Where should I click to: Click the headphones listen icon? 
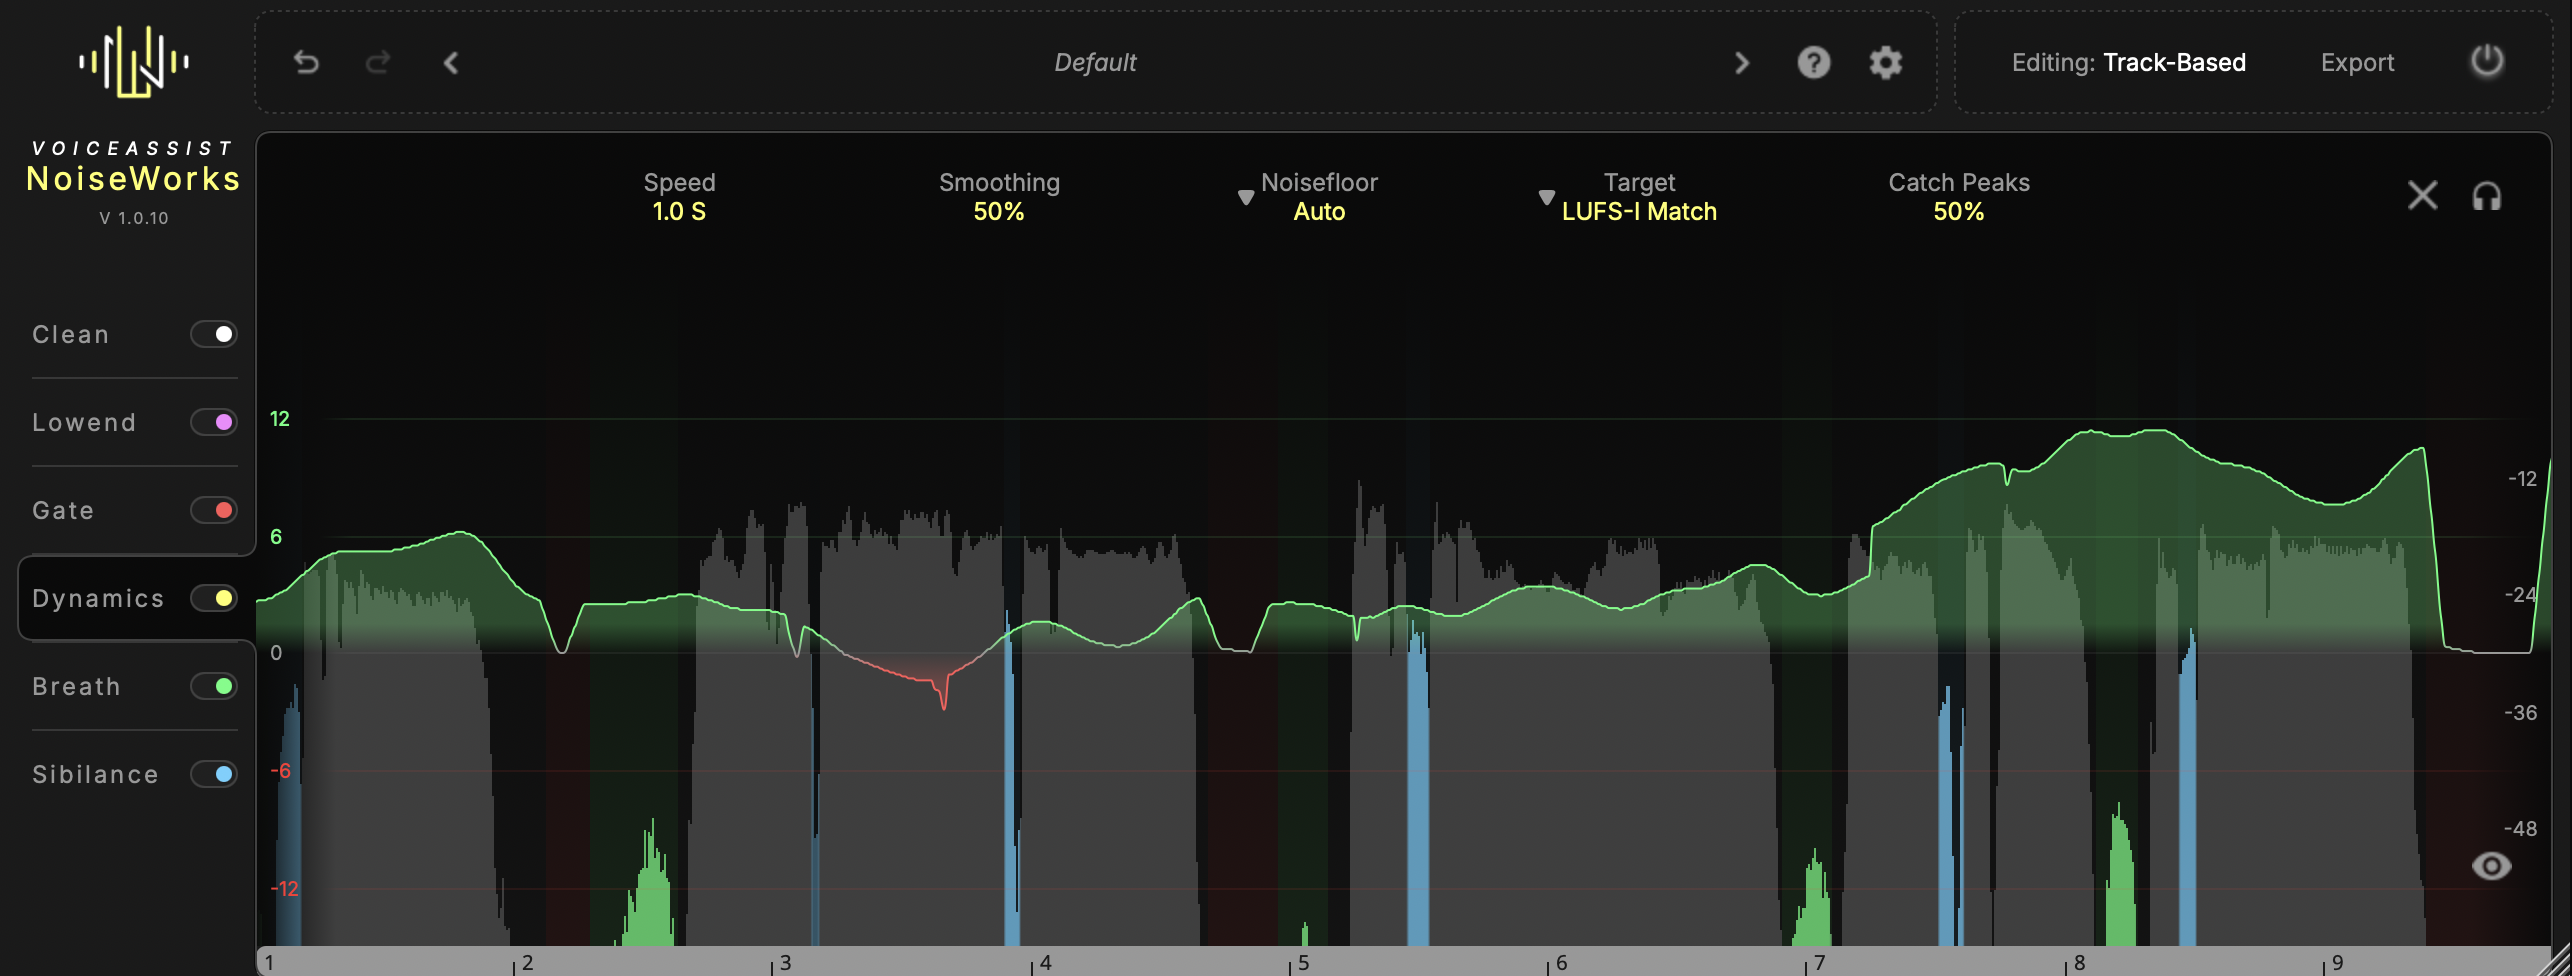tap(2487, 196)
